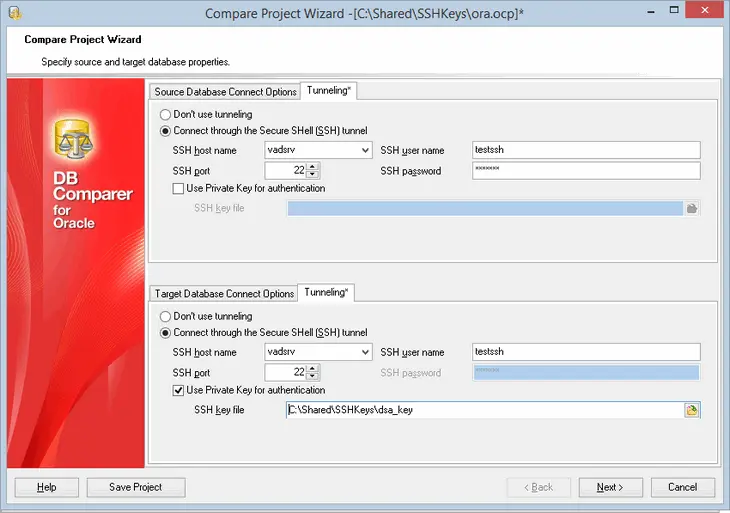Image resolution: width=730 pixels, height=513 pixels.
Task: Increase source SSH port with up arrow
Action: pos(313,167)
